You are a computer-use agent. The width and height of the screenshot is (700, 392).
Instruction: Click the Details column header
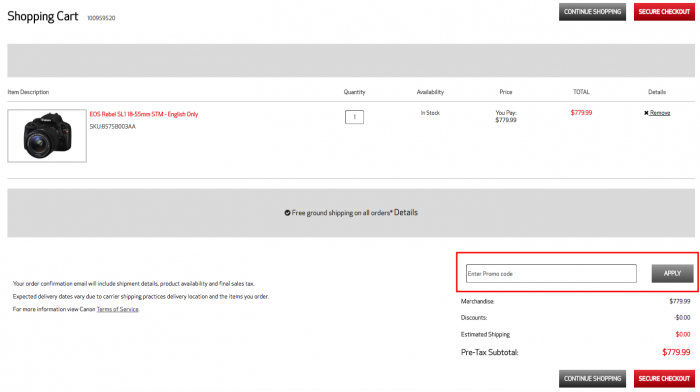coord(657,92)
